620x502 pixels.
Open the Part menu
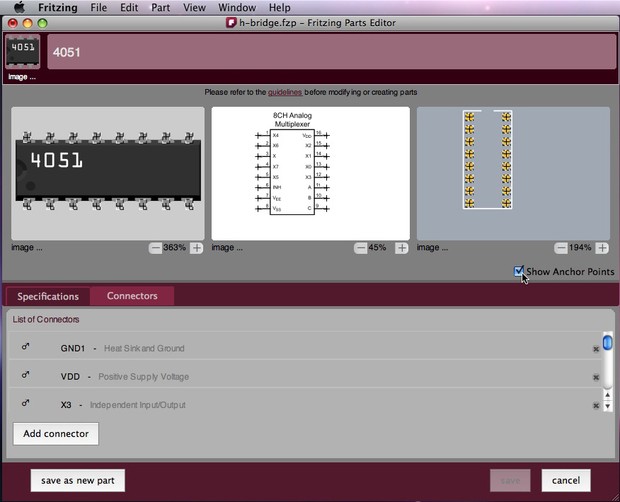[x=161, y=8]
